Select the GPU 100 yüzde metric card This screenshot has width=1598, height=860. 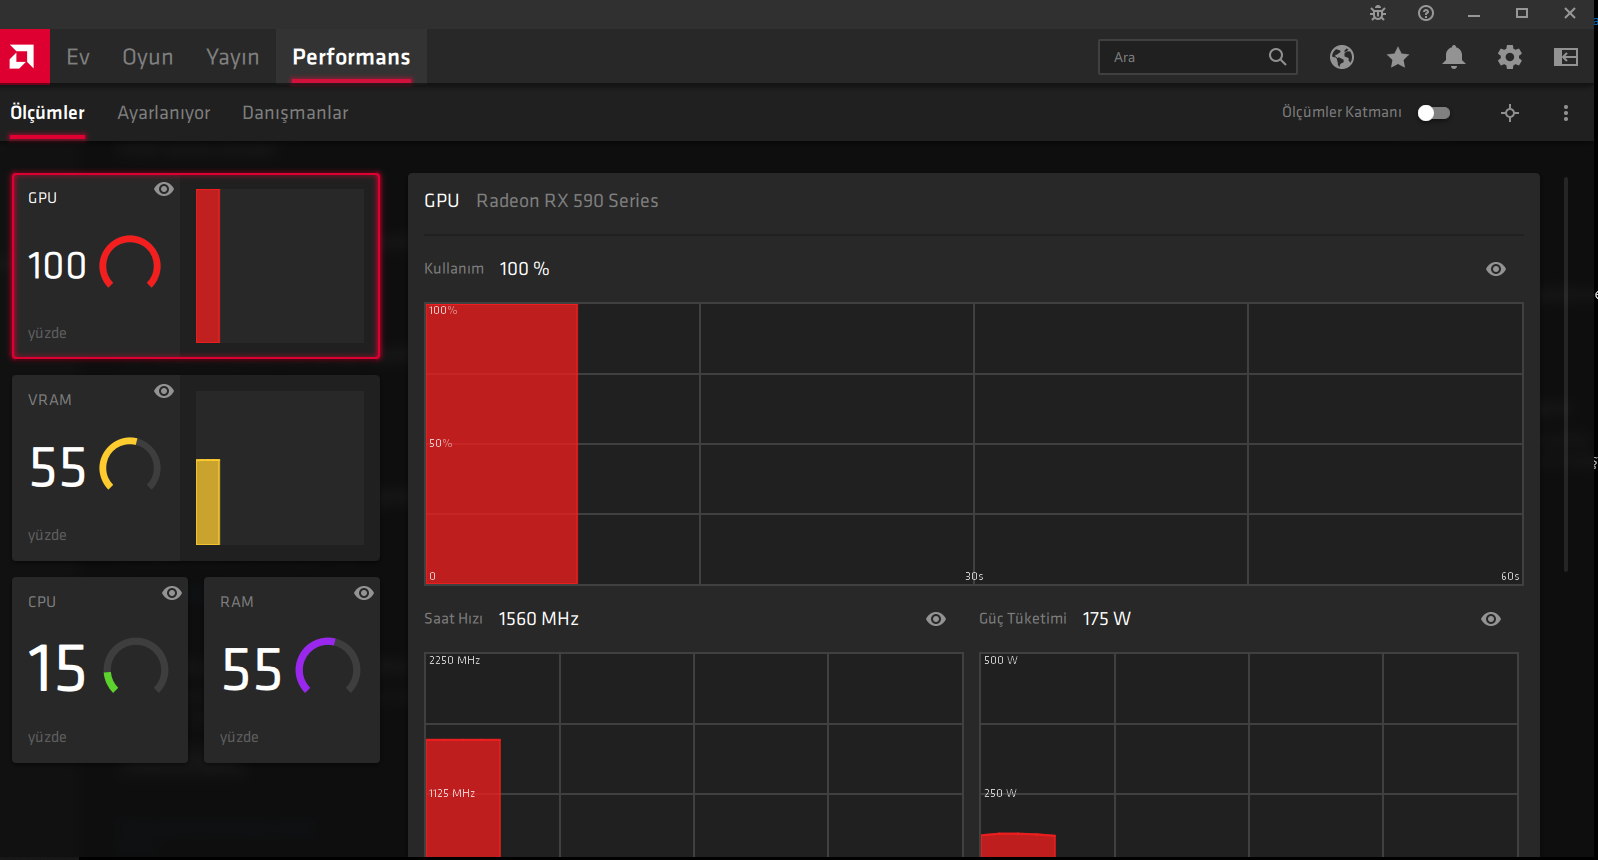tap(196, 266)
